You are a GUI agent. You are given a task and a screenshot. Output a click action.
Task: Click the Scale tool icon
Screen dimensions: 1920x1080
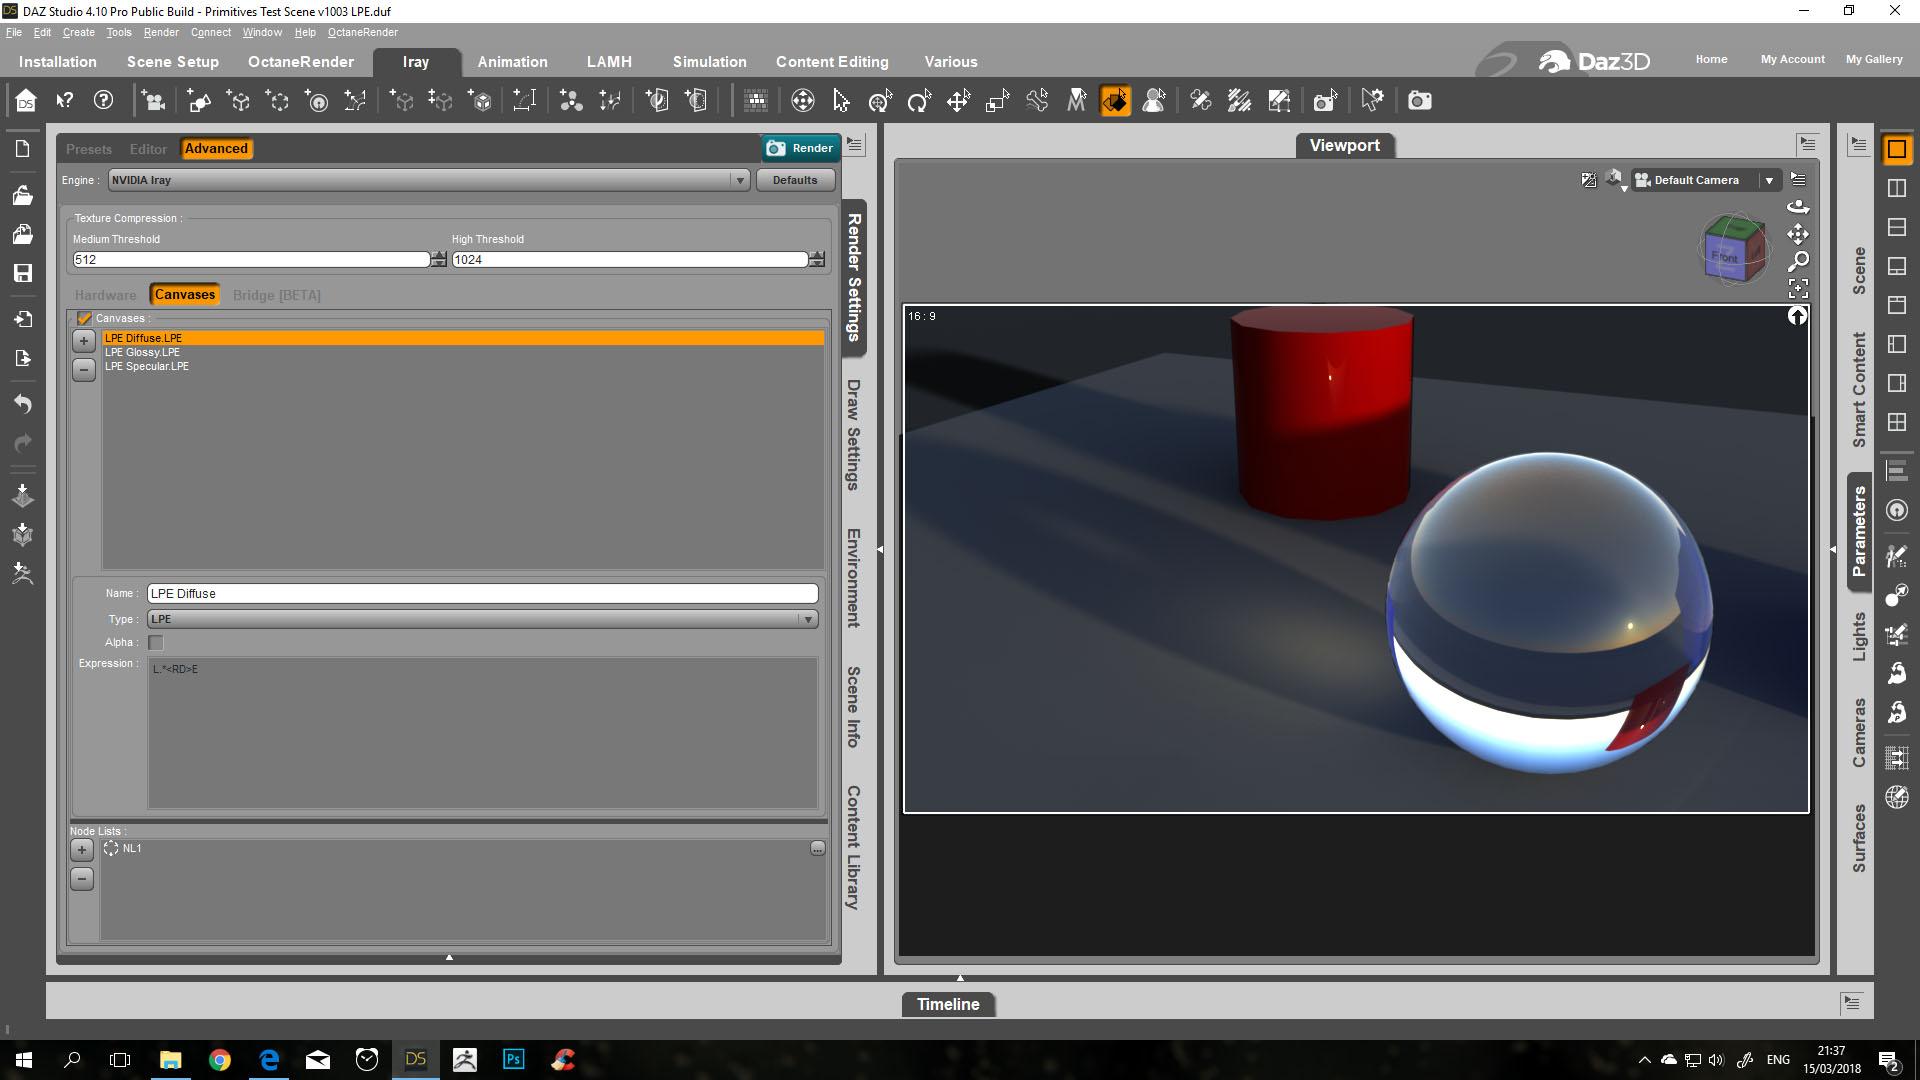coord(997,101)
